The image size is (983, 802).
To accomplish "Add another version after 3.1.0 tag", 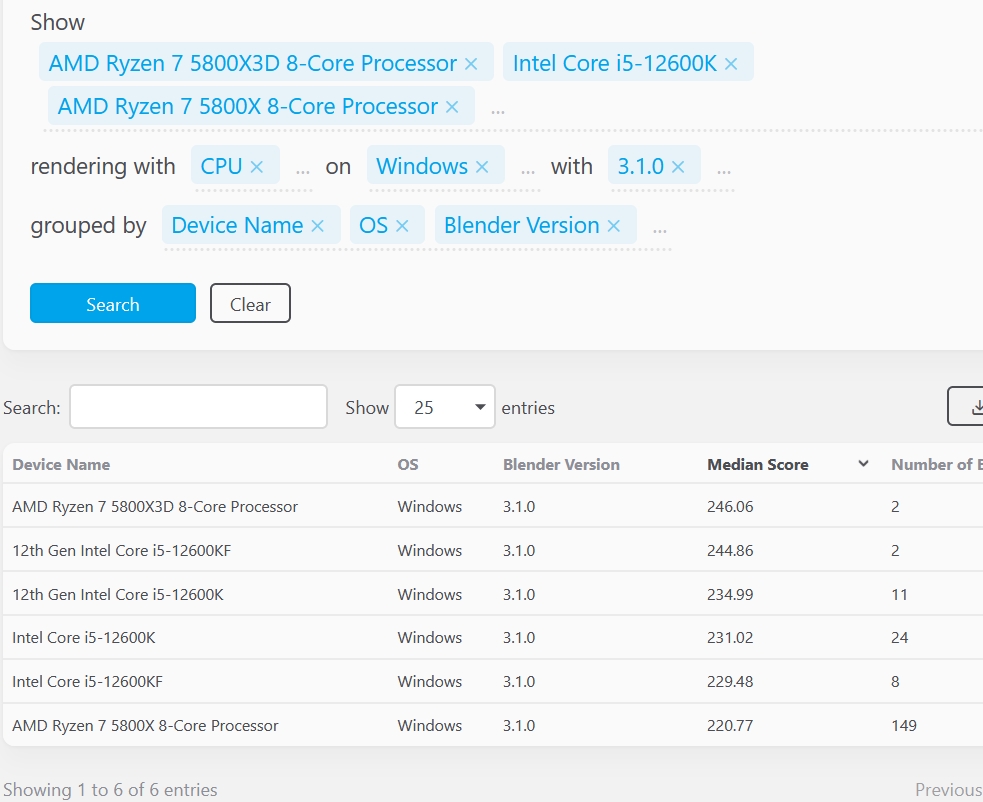I will pyautogui.click(x=724, y=171).
